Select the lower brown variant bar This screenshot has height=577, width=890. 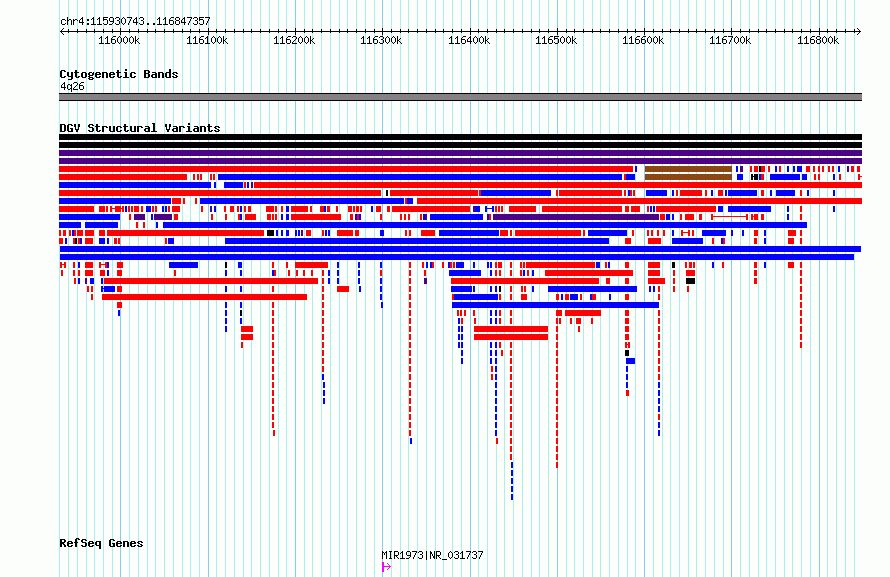[x=688, y=177]
